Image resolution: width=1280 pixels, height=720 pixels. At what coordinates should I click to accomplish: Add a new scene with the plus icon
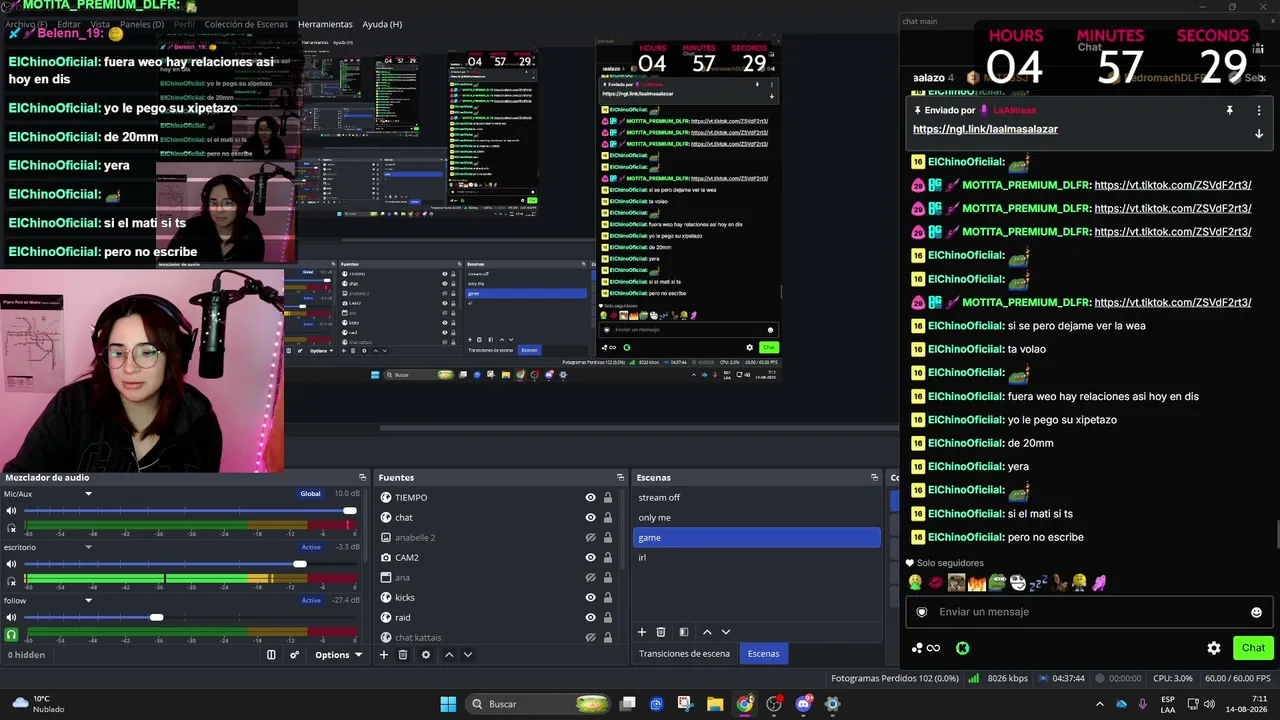tap(642, 632)
